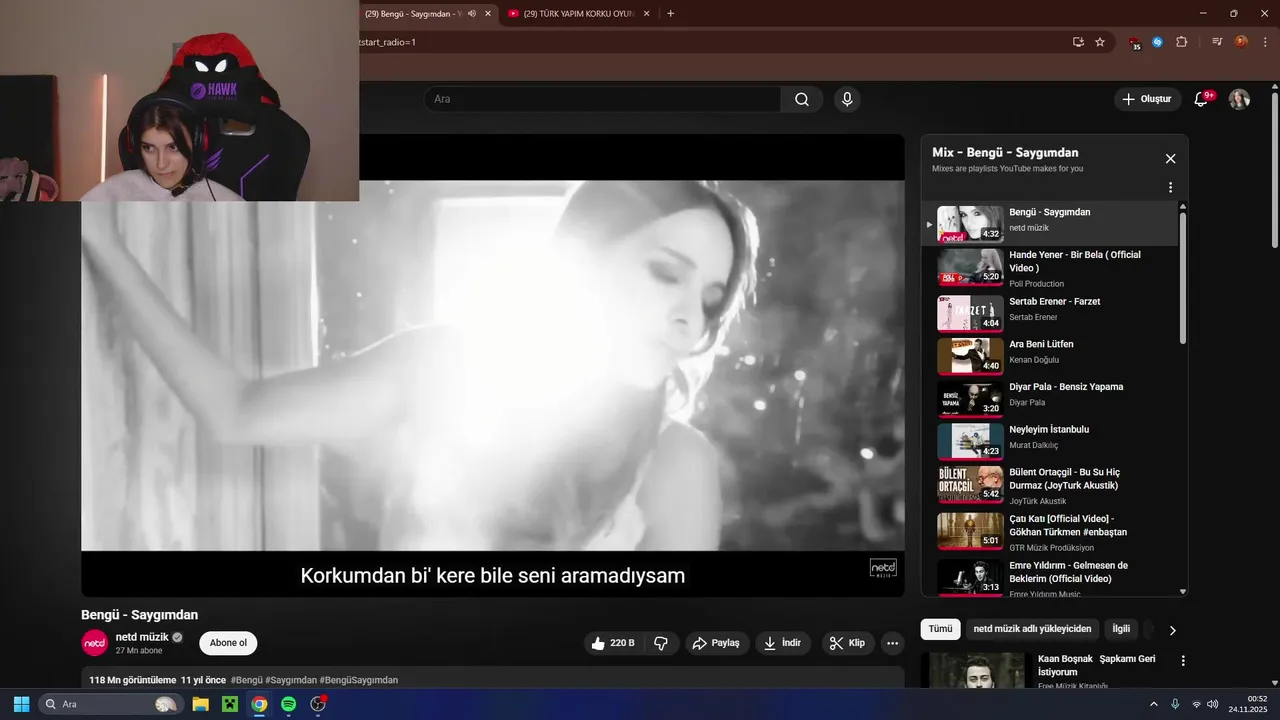Select current Bengü - Saygımdan playlist item
The image size is (1280, 720).
click(1050, 224)
